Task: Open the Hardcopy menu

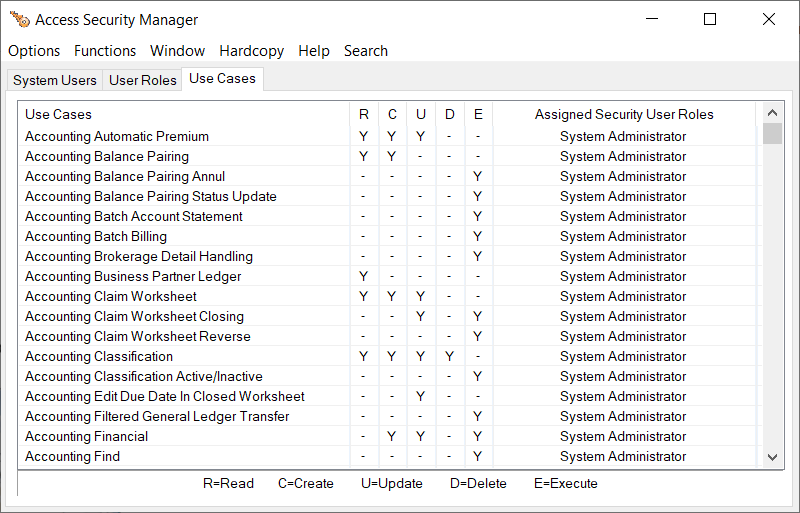Action: [252, 51]
